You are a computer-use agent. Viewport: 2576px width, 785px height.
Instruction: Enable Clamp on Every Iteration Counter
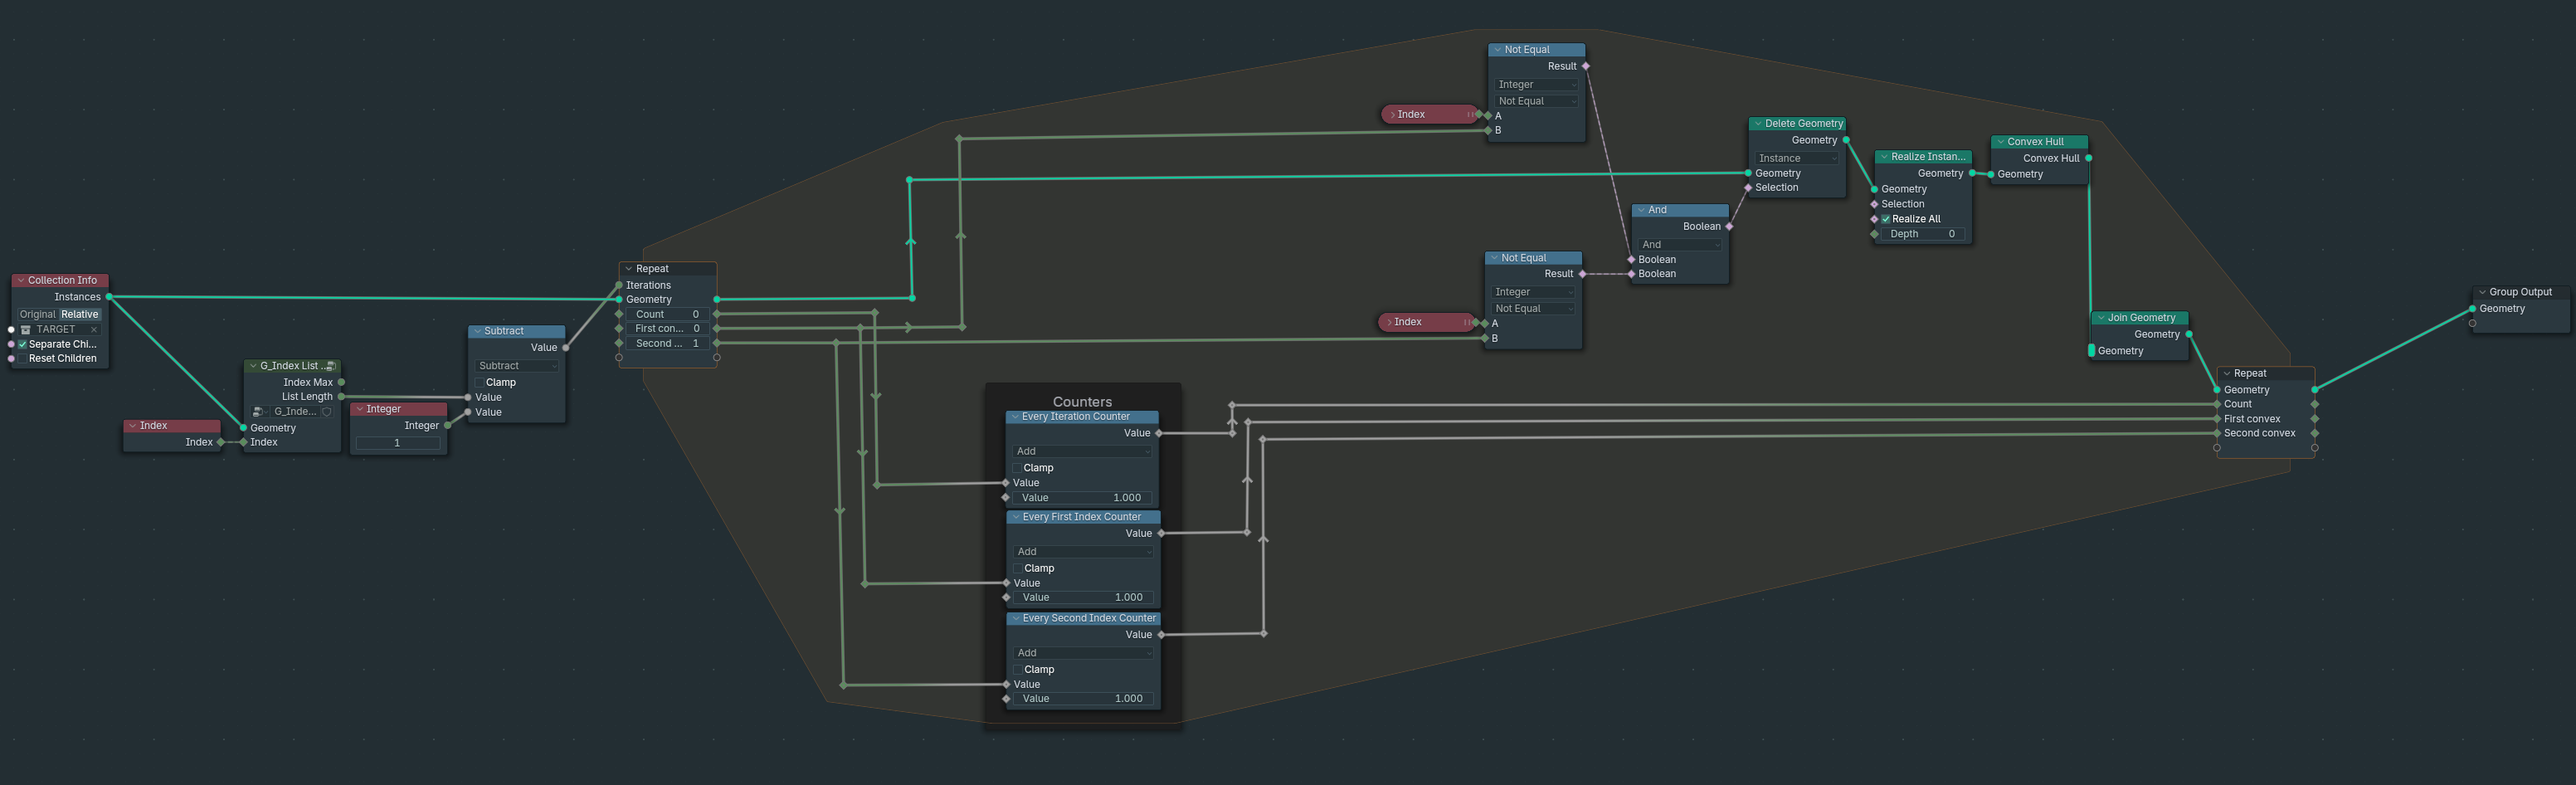click(x=1017, y=468)
